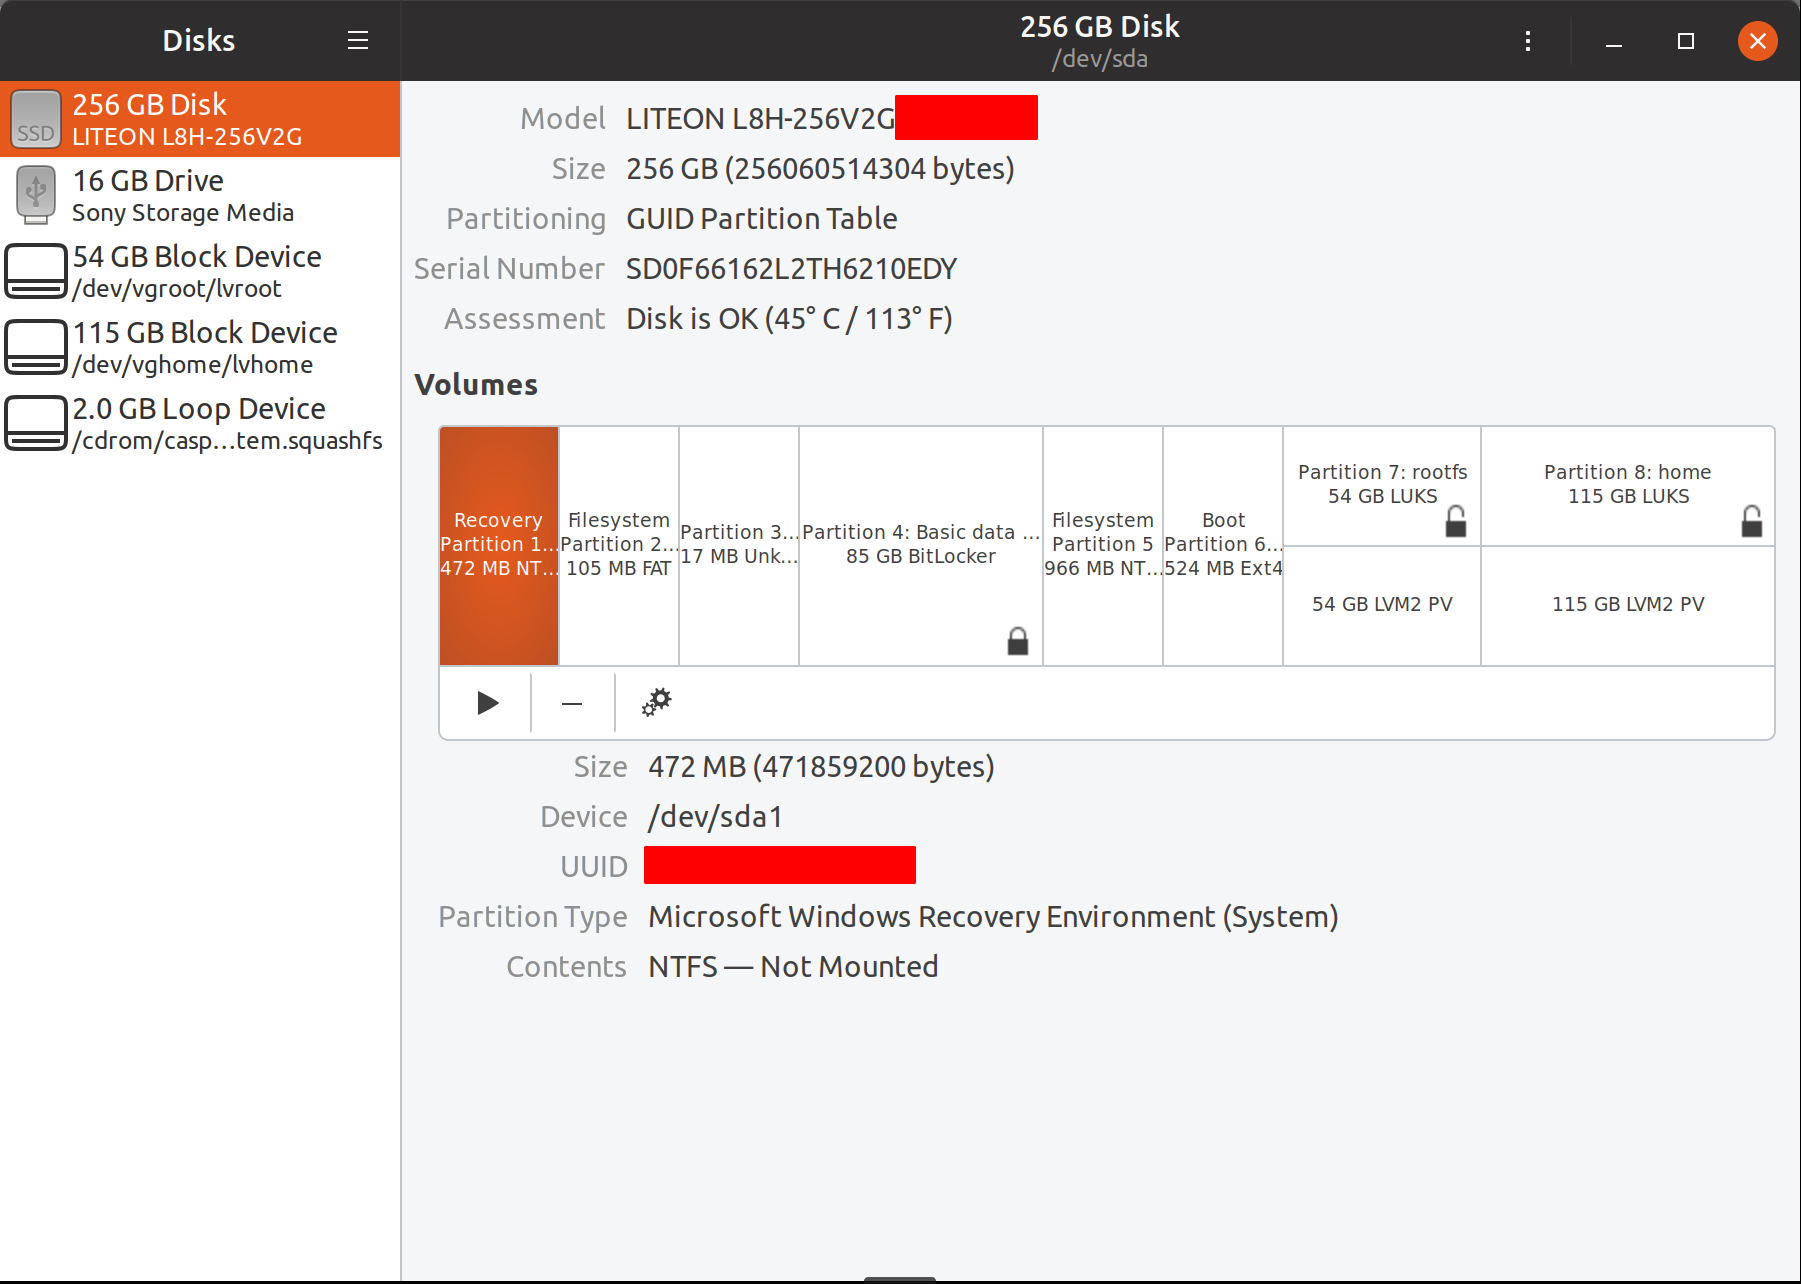Click the USB icon on the Sony Storage Media entry

tap(36, 195)
